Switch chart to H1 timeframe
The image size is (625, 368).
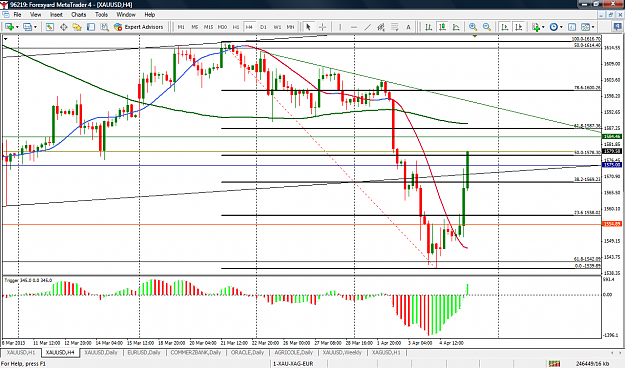[x=236, y=27]
